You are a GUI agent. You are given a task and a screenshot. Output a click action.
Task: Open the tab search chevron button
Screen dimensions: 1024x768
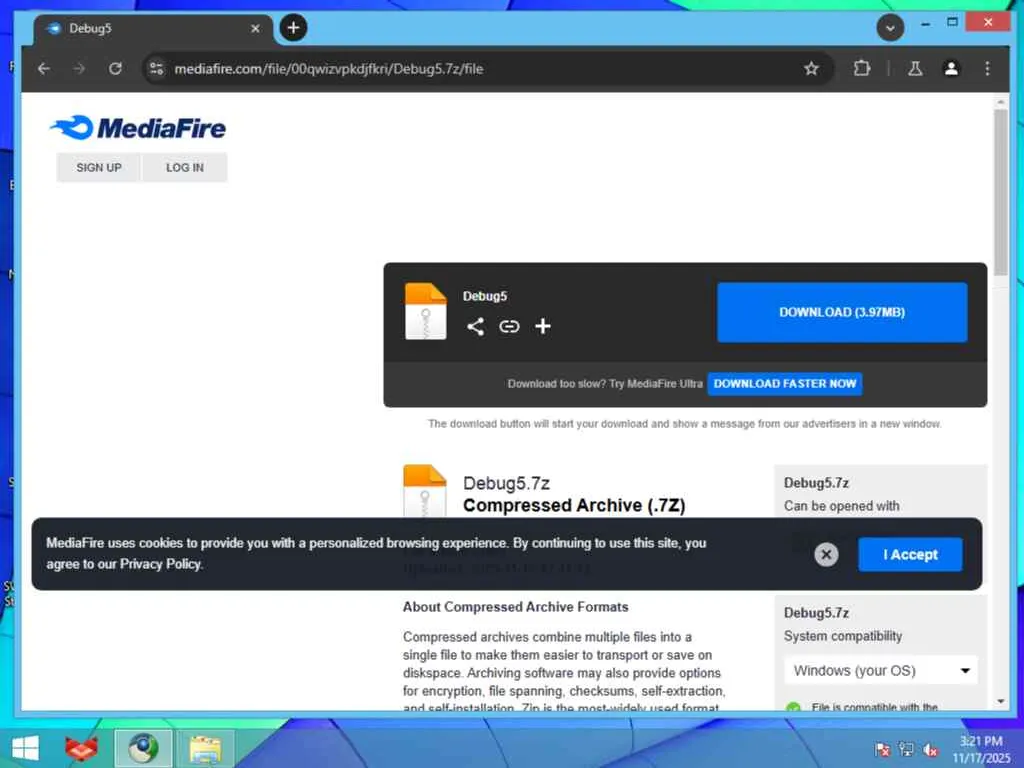890,28
